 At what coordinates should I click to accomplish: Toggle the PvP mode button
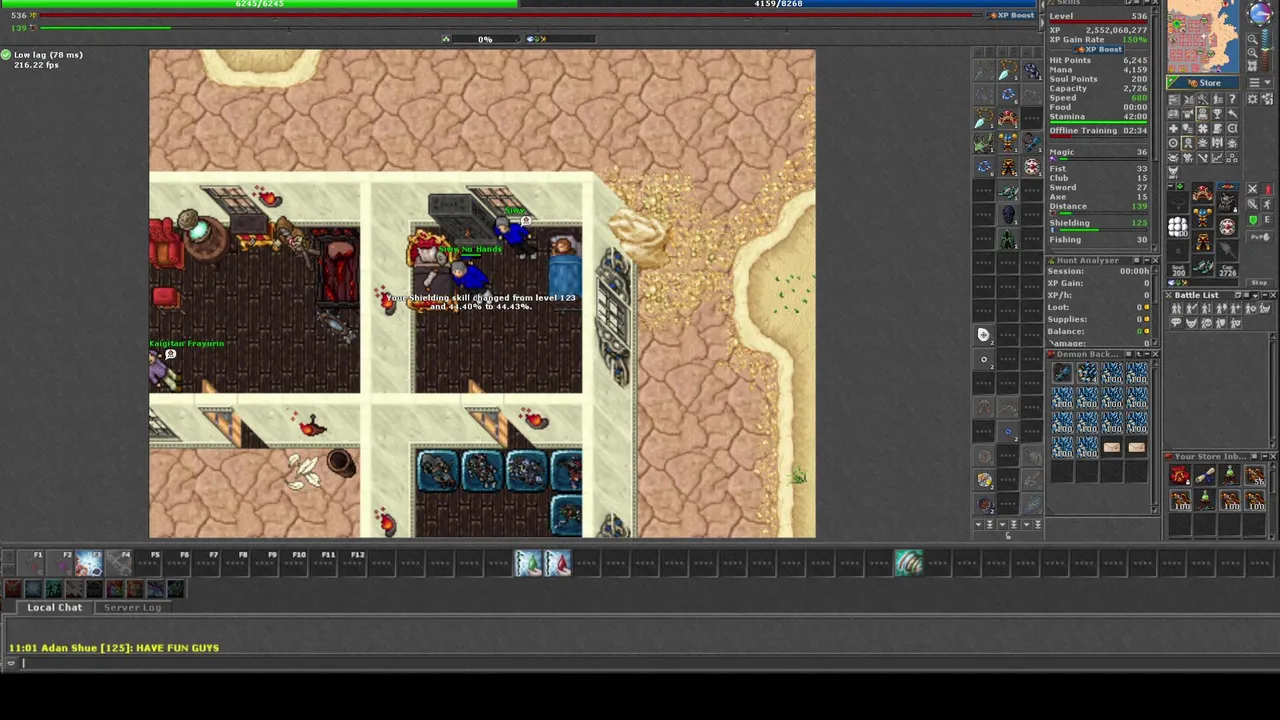[1260, 237]
